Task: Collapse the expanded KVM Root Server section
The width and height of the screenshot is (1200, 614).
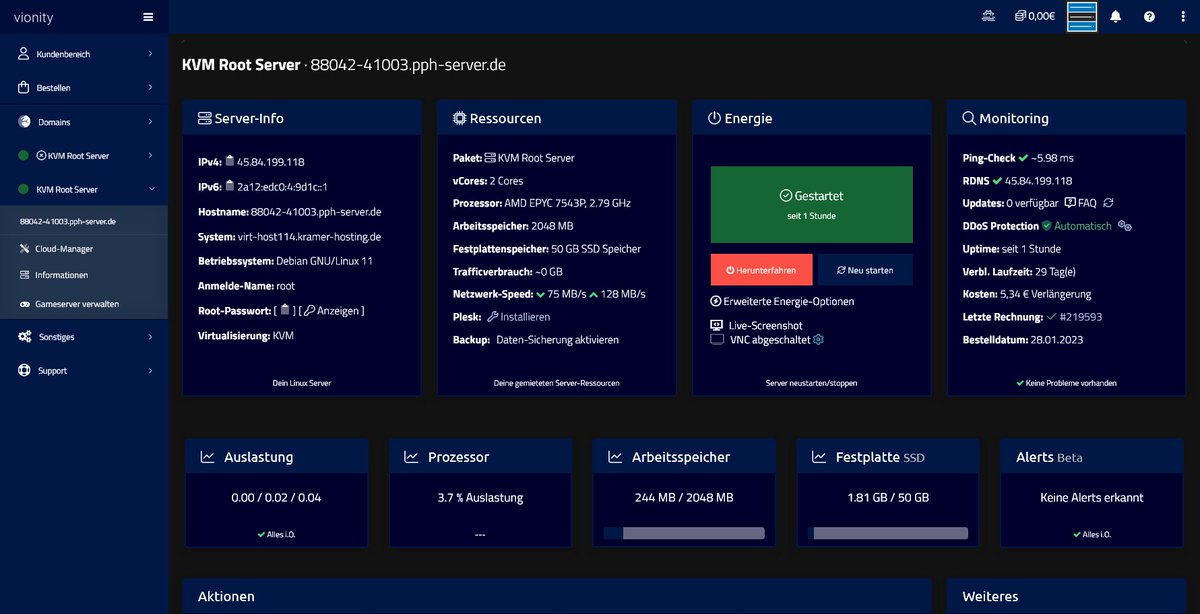Action: coord(150,189)
